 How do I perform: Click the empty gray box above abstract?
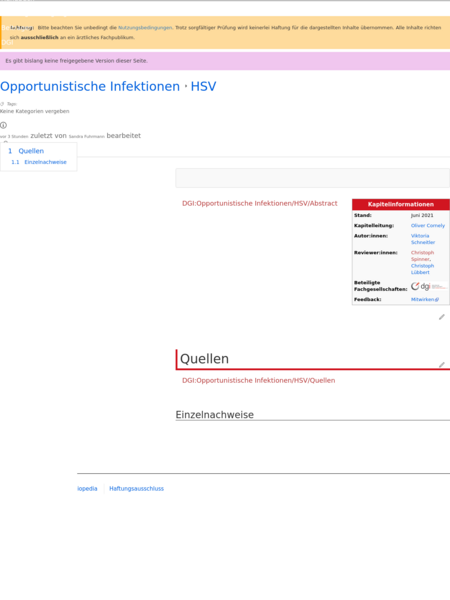pyautogui.click(x=313, y=178)
